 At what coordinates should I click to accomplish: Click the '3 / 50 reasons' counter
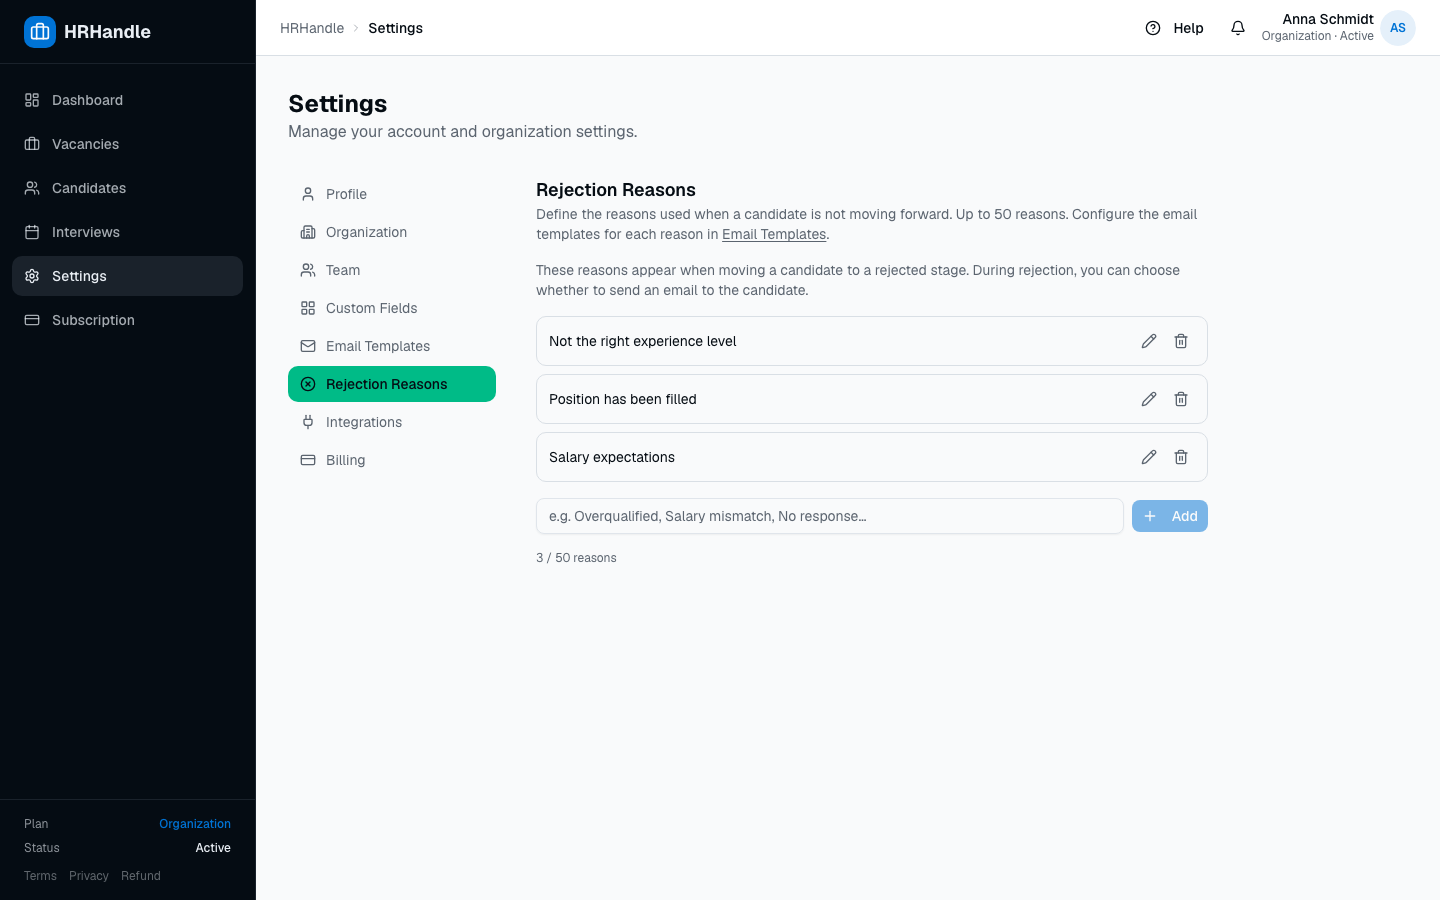coord(576,558)
